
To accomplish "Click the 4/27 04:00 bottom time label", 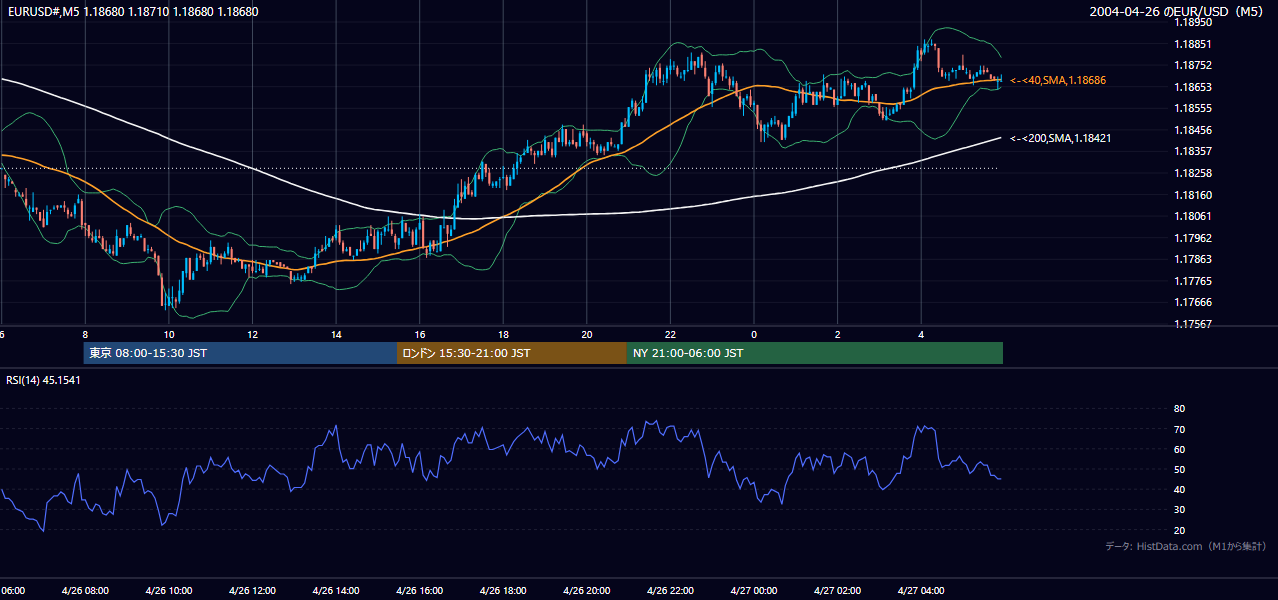I will click(921, 590).
